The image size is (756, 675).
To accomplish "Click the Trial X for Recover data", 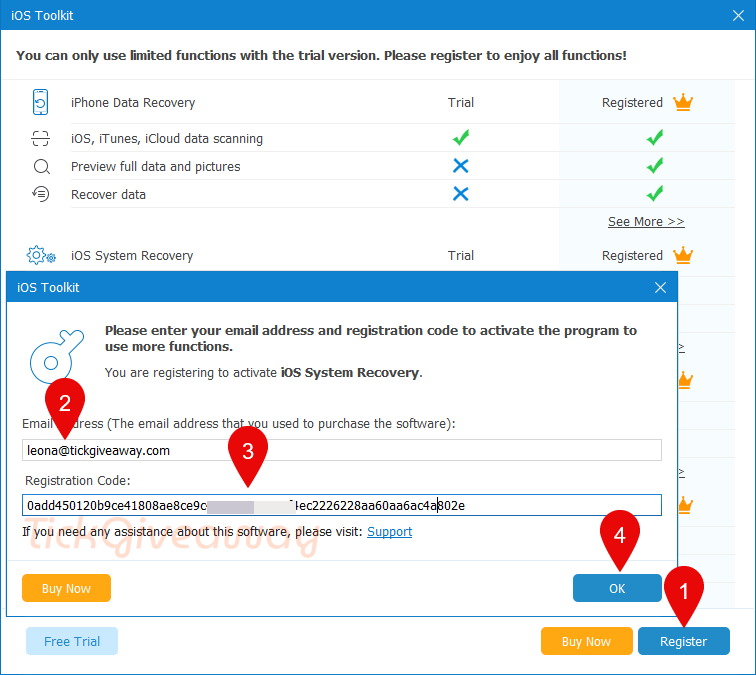I will click(460, 194).
